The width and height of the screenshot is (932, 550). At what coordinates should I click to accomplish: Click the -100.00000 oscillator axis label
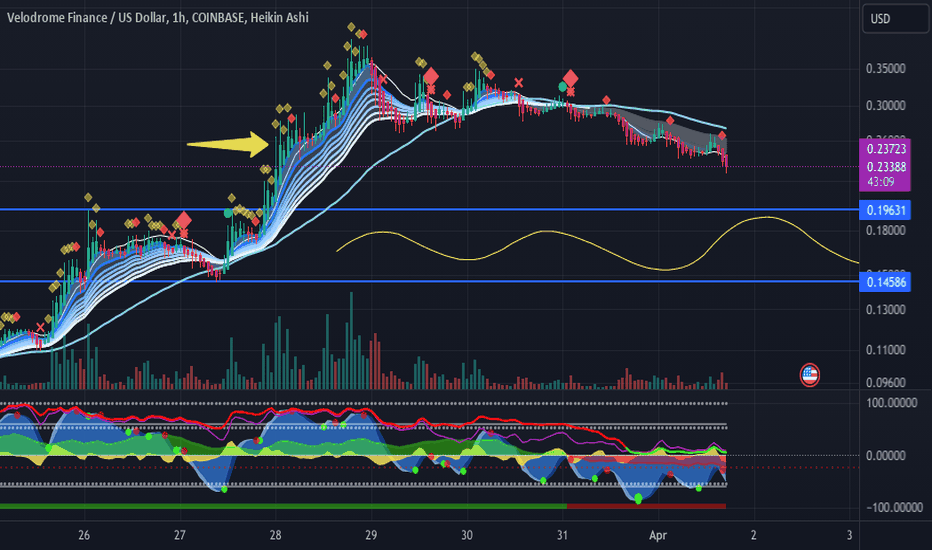(894, 507)
